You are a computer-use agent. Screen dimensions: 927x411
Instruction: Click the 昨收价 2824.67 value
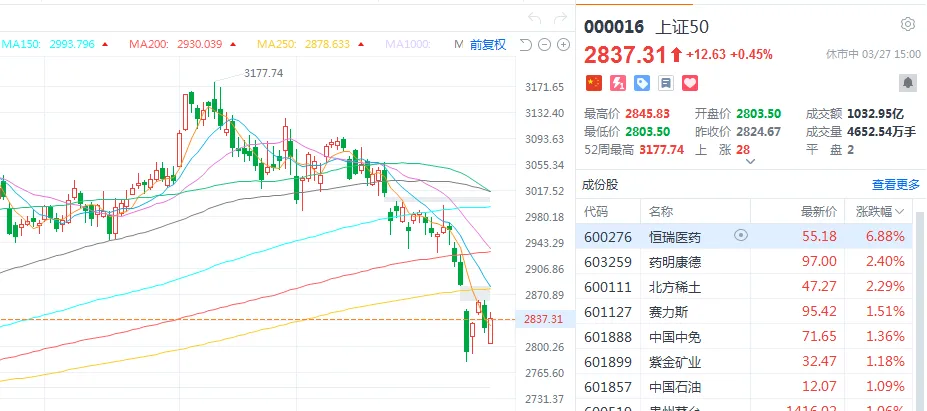[759, 131]
